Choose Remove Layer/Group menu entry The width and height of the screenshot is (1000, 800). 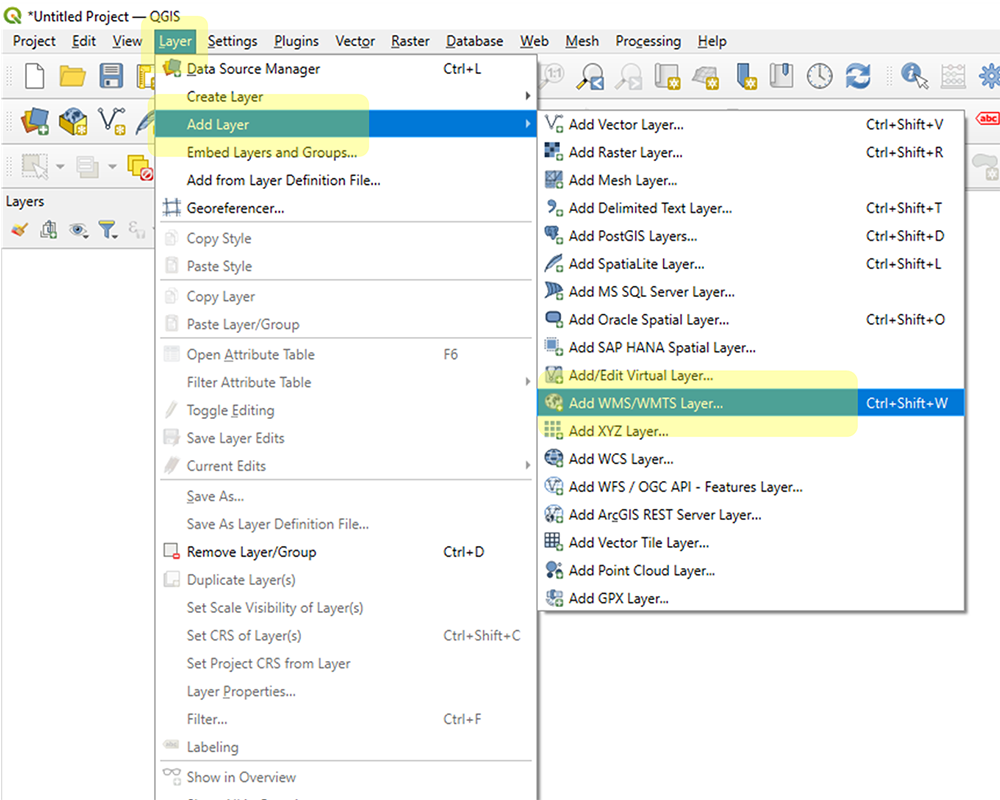[251, 552]
